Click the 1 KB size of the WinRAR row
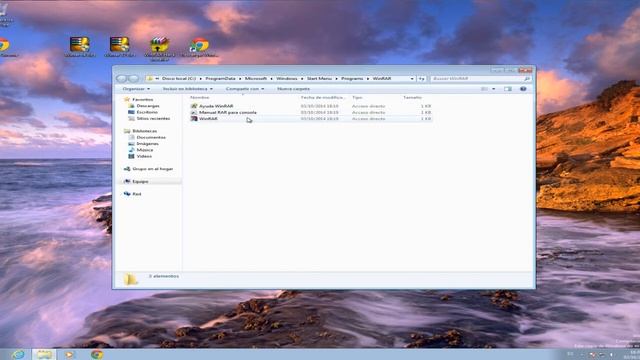This screenshot has width=640, height=360. tap(426, 119)
